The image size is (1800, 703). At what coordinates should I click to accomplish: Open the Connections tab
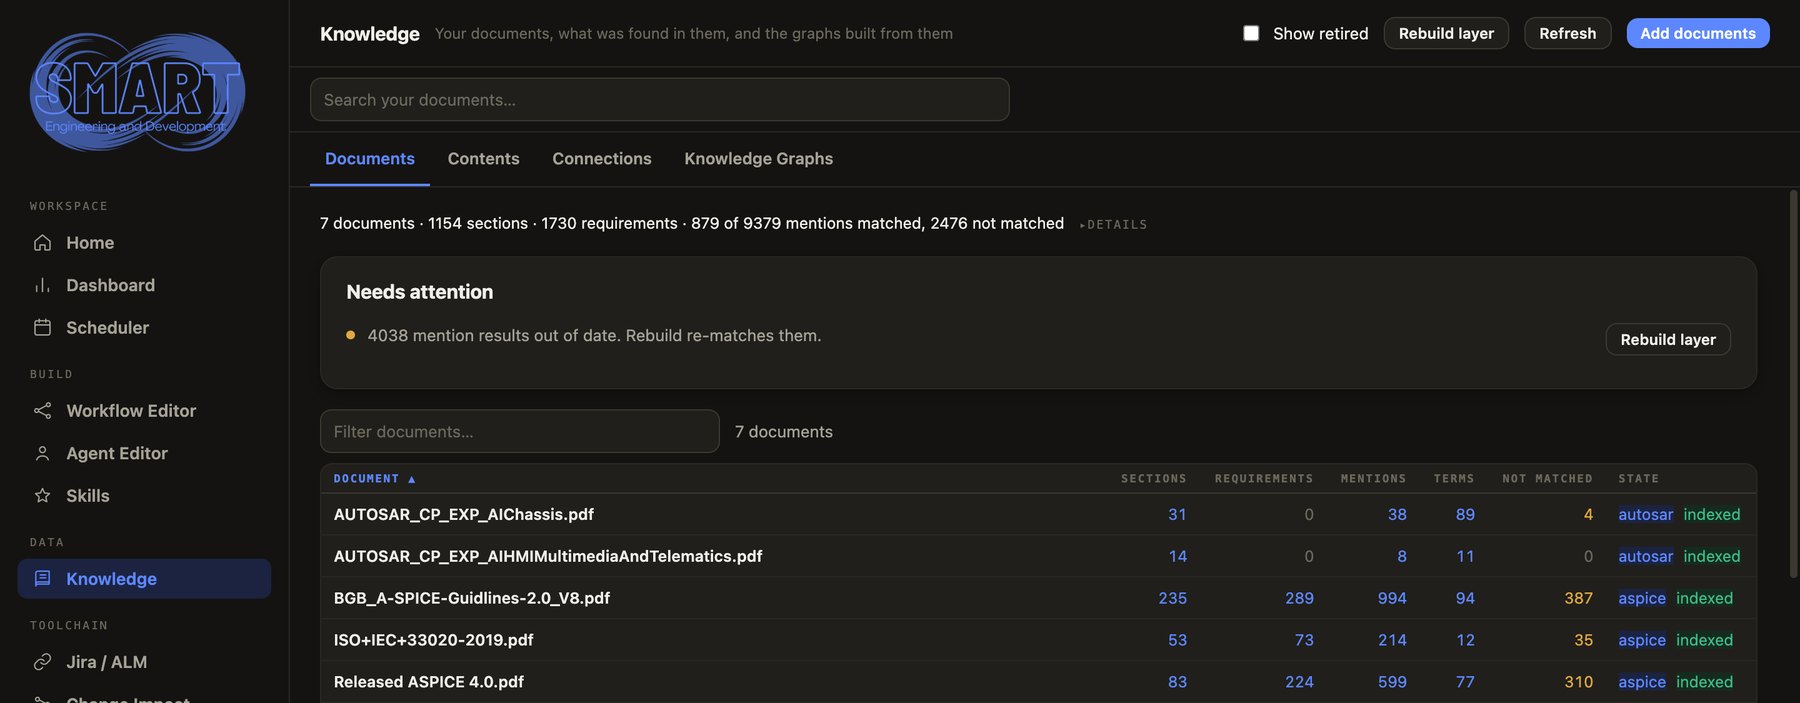(602, 159)
